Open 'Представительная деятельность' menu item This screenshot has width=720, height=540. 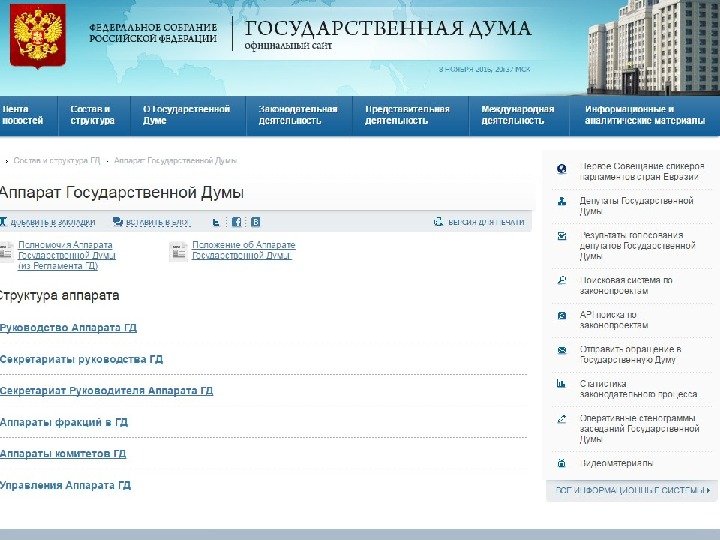pos(407,115)
